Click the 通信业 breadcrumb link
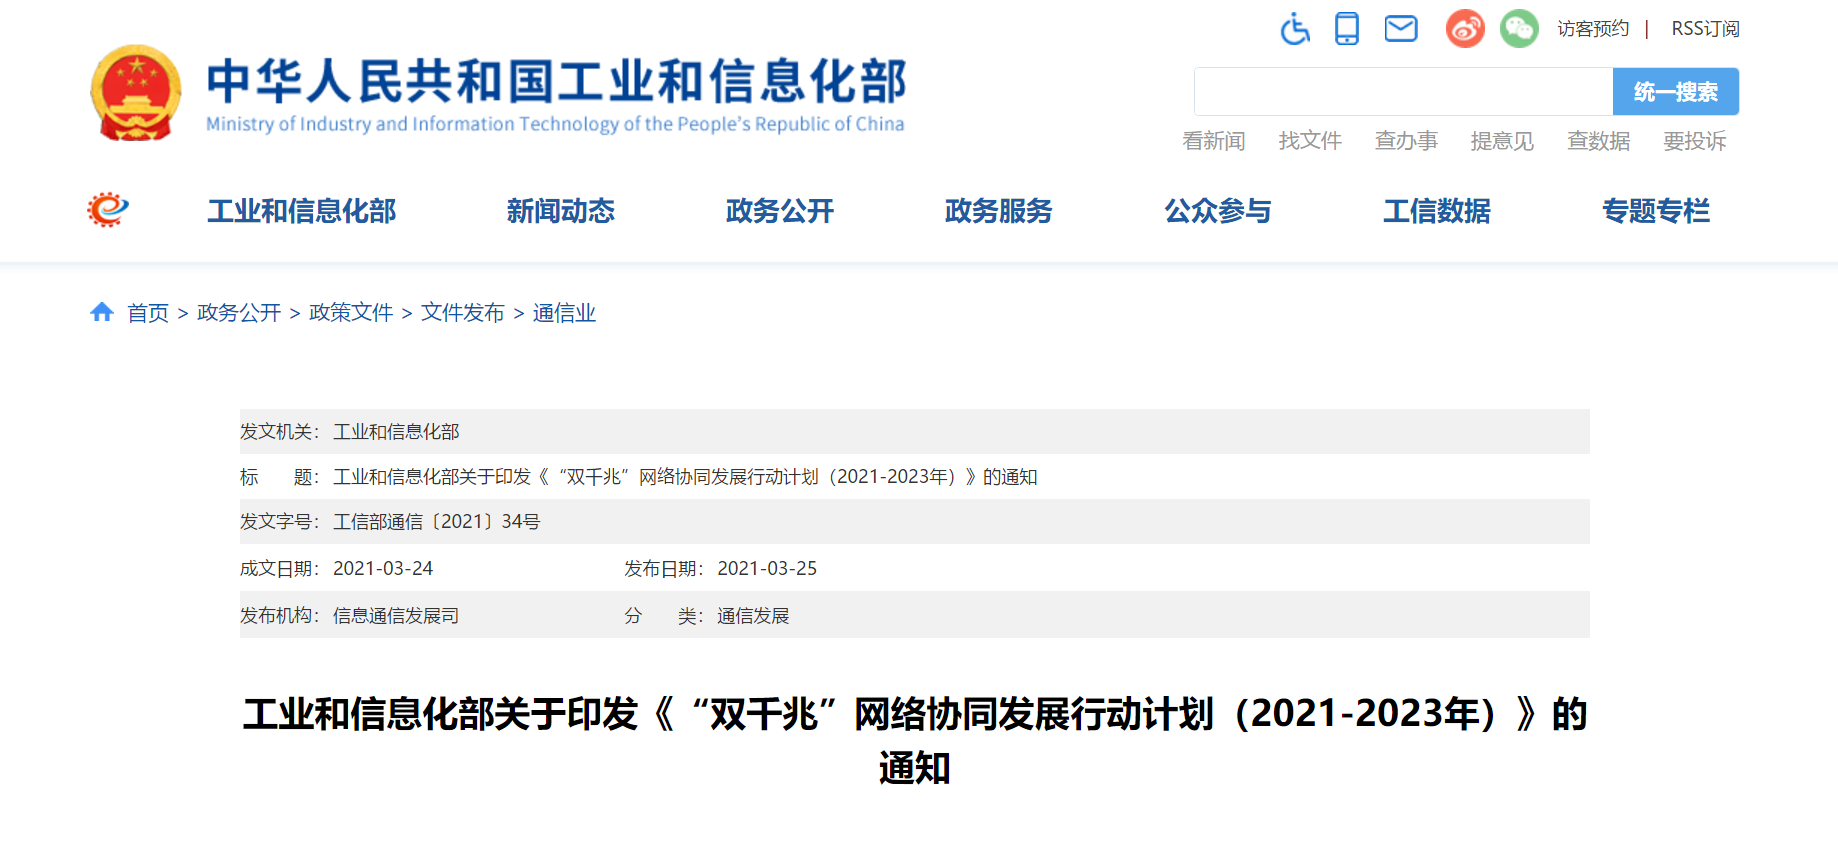Image resolution: width=1838 pixels, height=851 pixels. (x=564, y=313)
